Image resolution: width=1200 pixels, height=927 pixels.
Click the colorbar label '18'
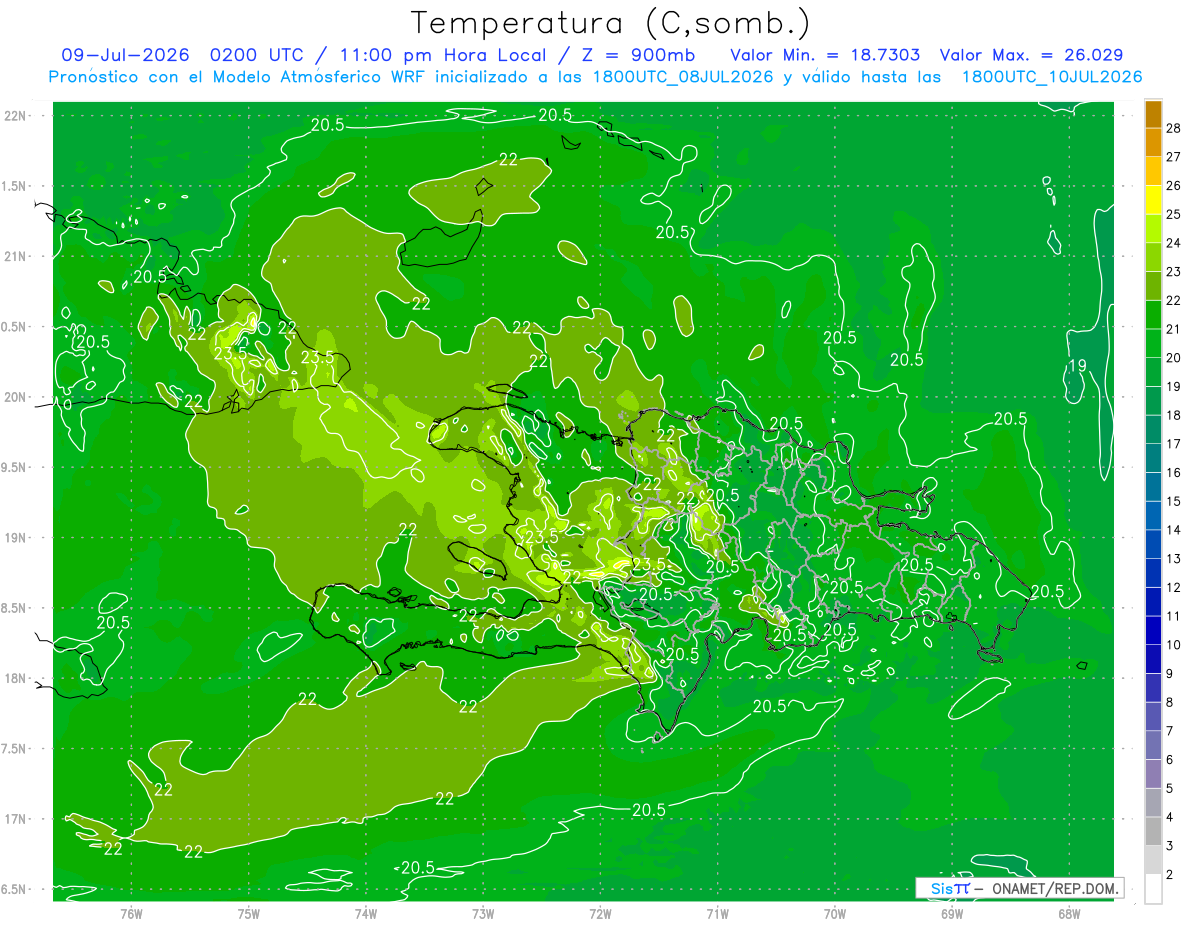[x=1174, y=415]
